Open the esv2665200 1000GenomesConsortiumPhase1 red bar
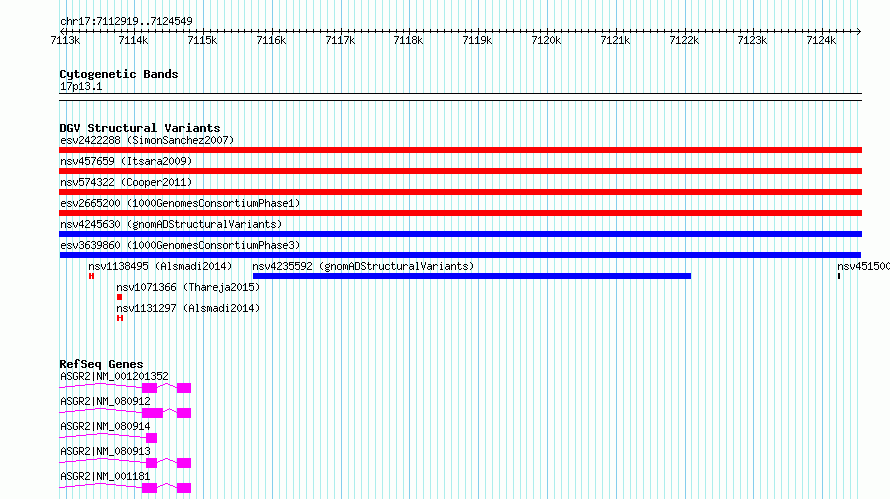Screen dimensions: 890x499 (x=460, y=213)
